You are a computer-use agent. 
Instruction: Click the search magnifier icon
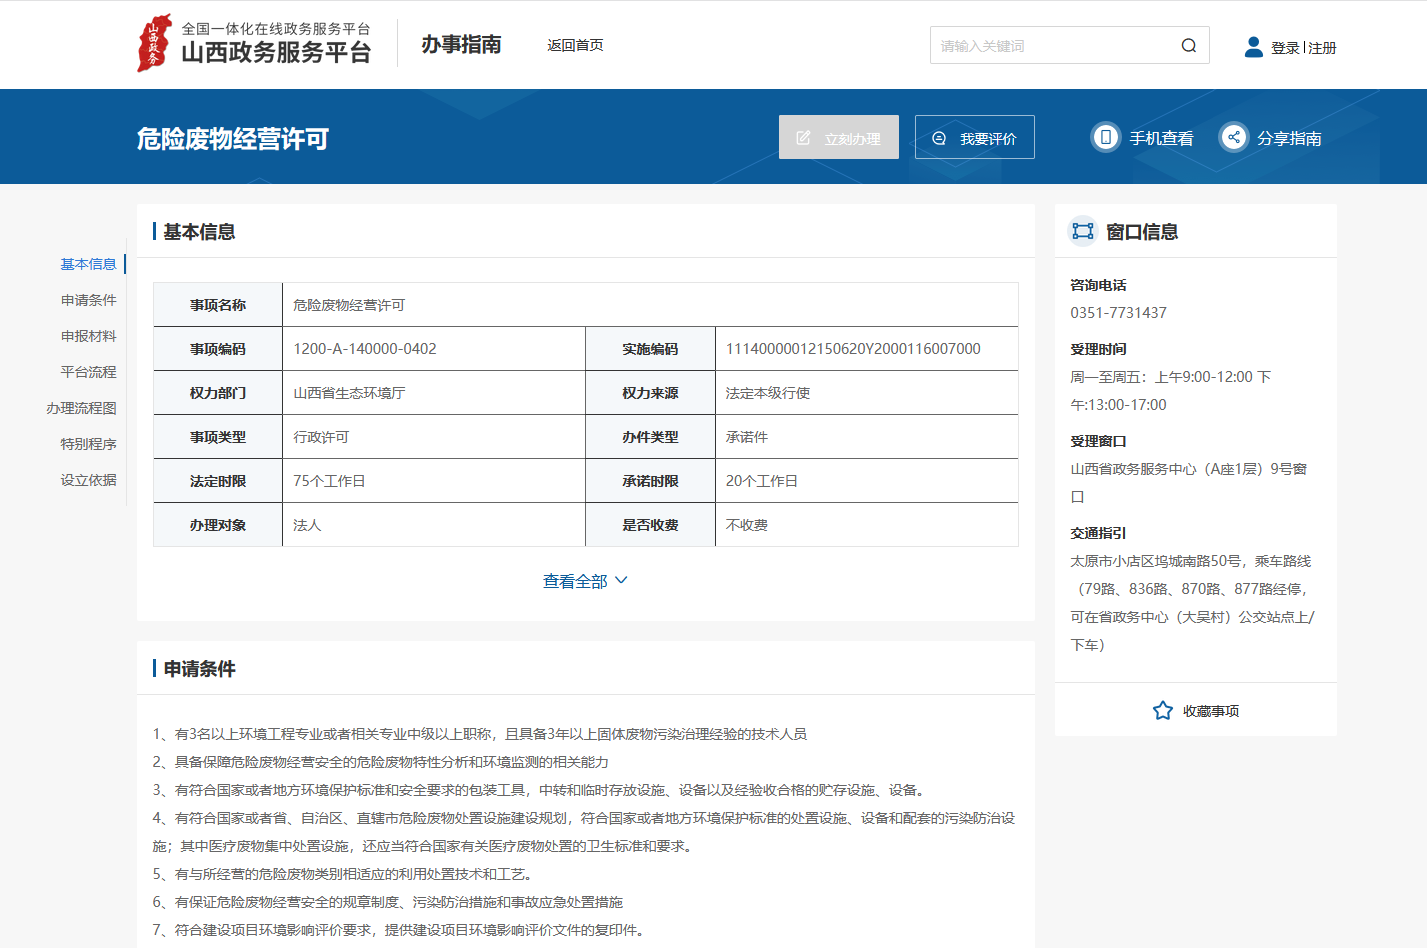pos(1188,46)
